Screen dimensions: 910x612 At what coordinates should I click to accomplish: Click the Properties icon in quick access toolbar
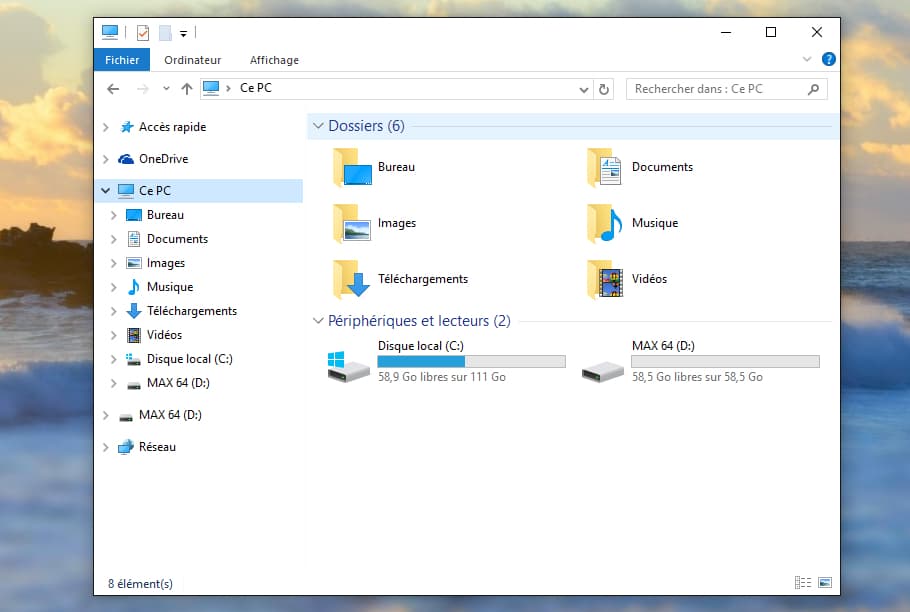click(142, 33)
